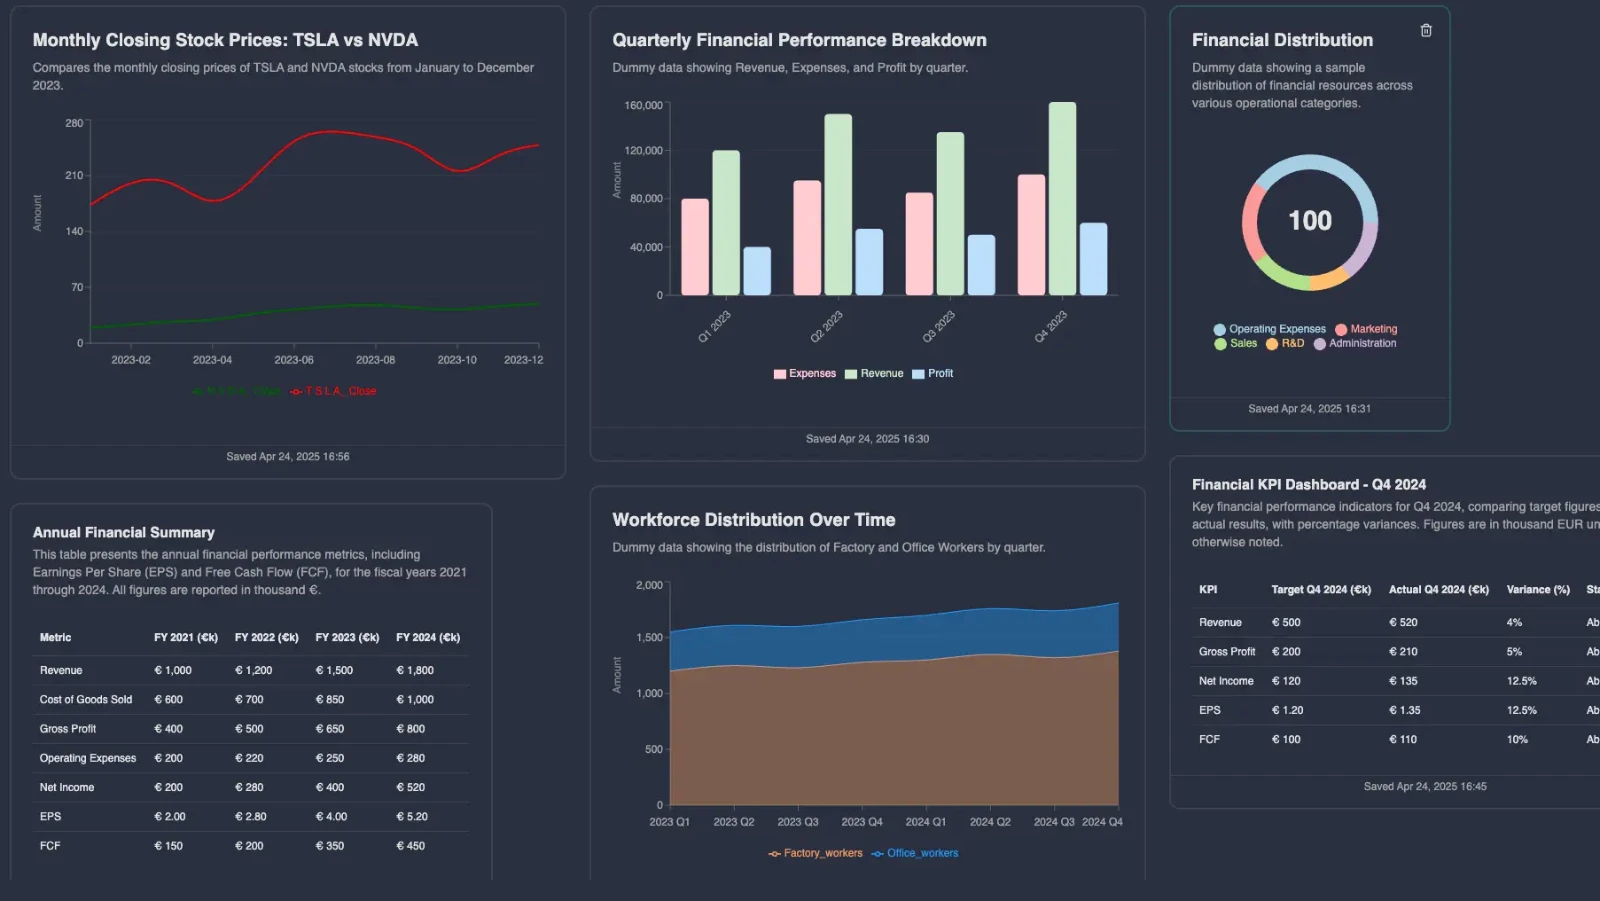This screenshot has height=901, width=1600.
Task: Toggle Factory_workers legend in workforce chart
Action: (x=815, y=853)
